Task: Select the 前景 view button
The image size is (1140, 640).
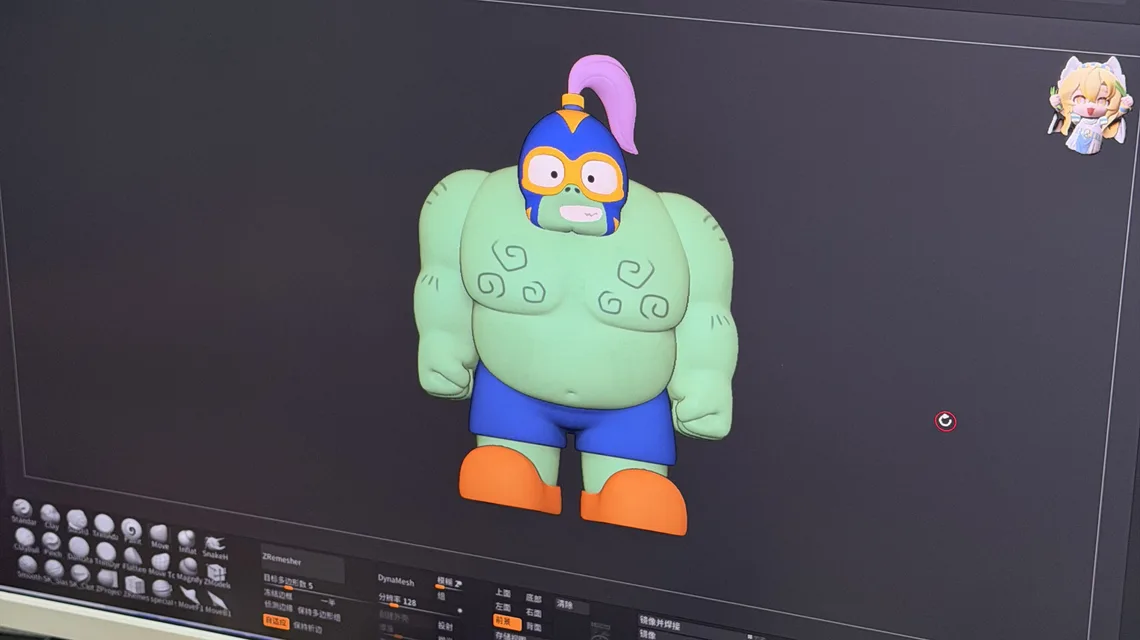Action: click(507, 622)
